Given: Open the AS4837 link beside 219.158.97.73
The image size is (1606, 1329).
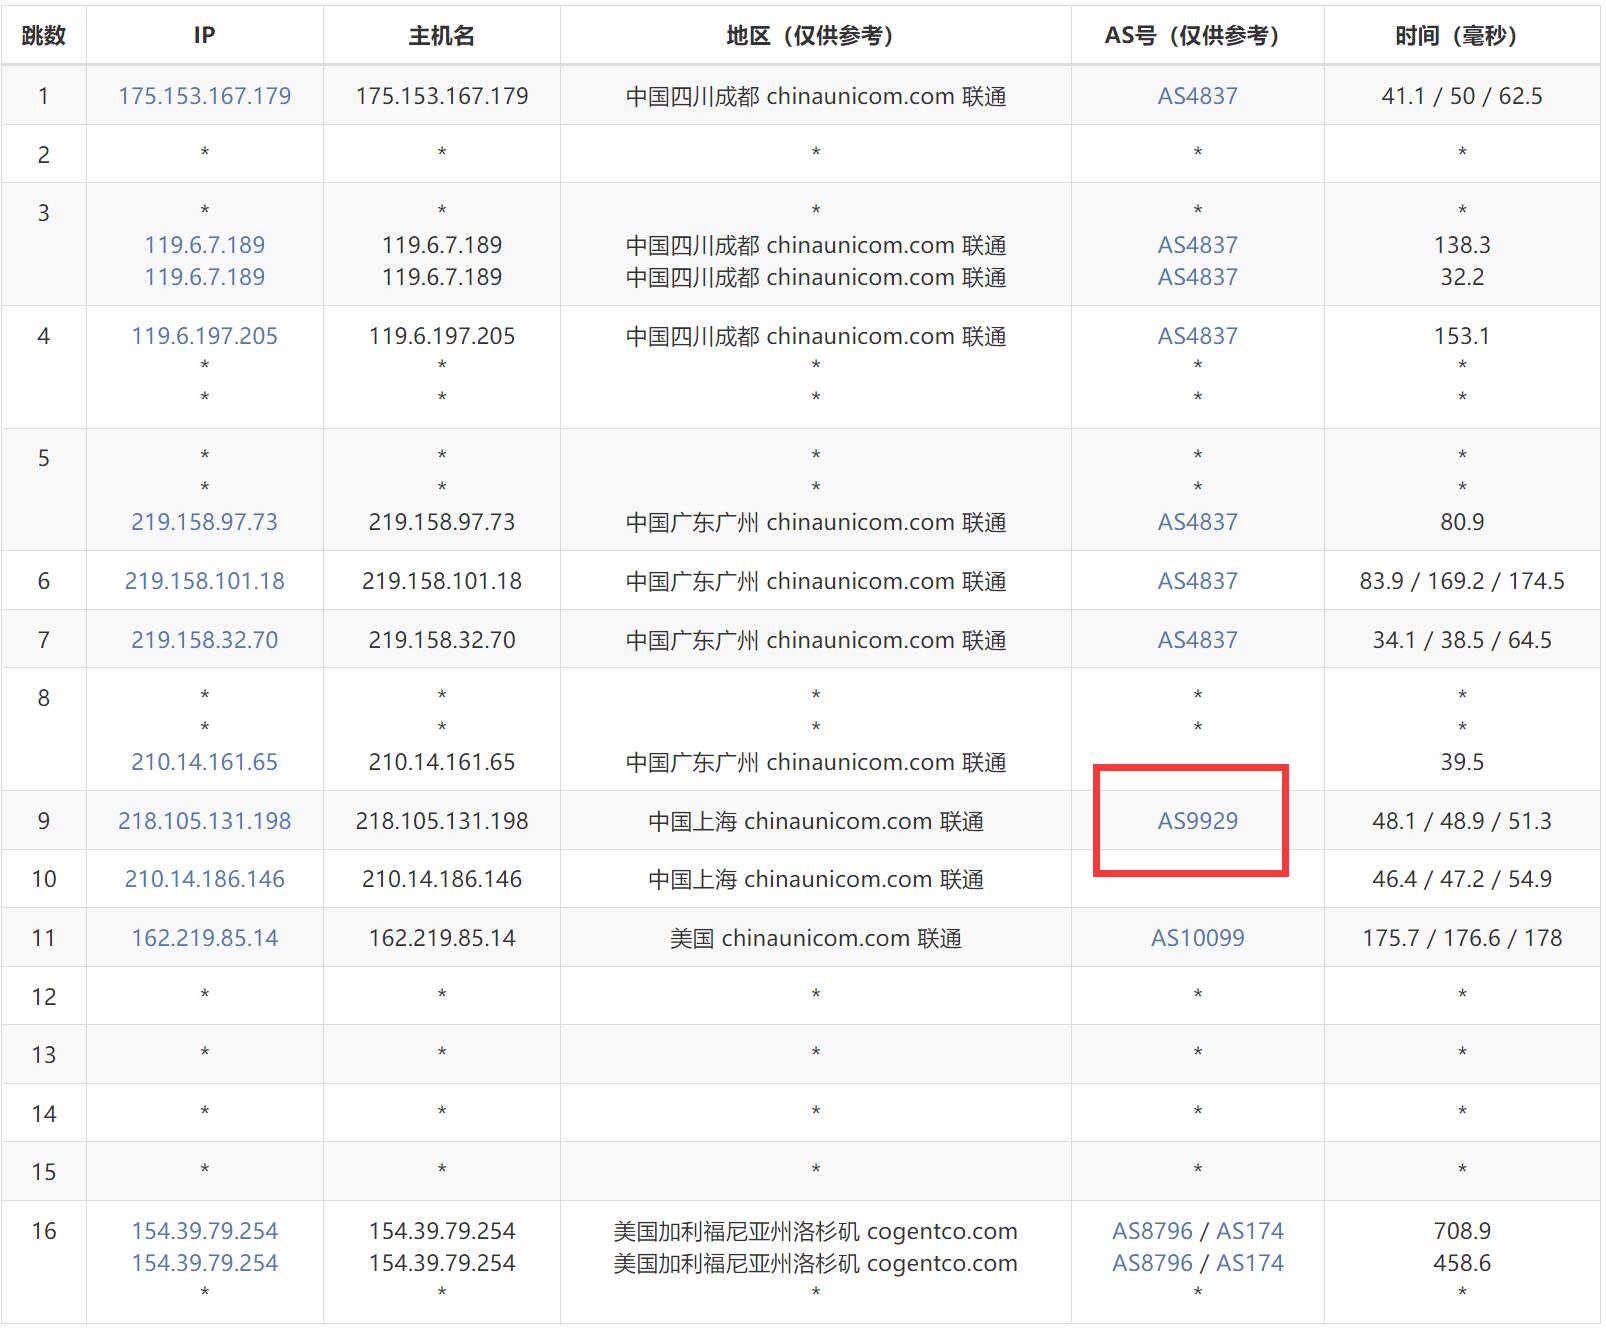Looking at the screenshot, I should (1197, 522).
